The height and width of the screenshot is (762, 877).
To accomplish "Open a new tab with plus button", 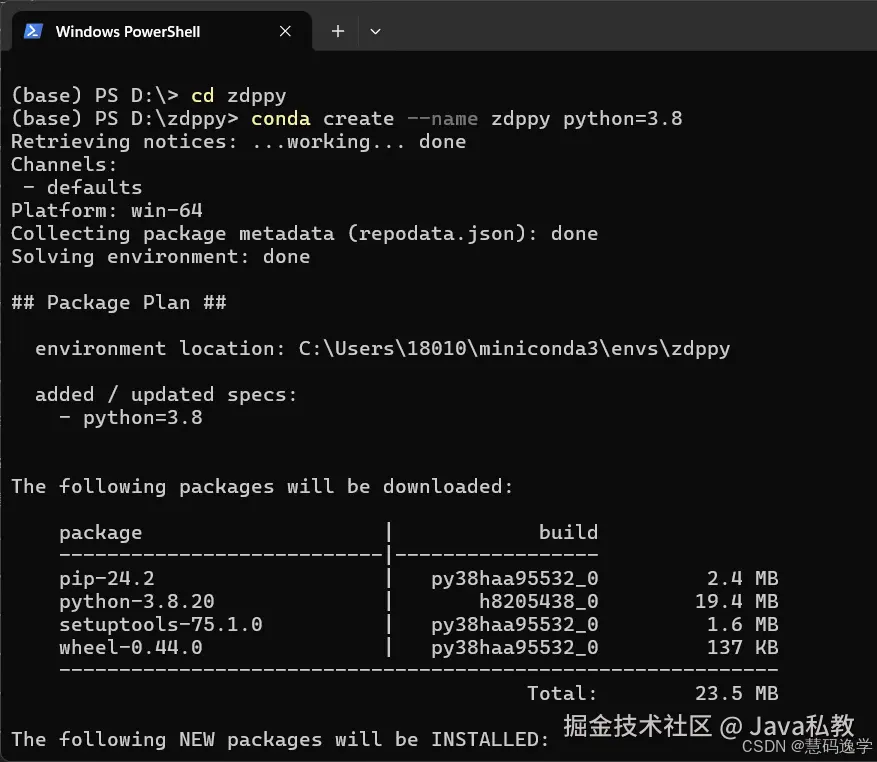I will click(338, 31).
